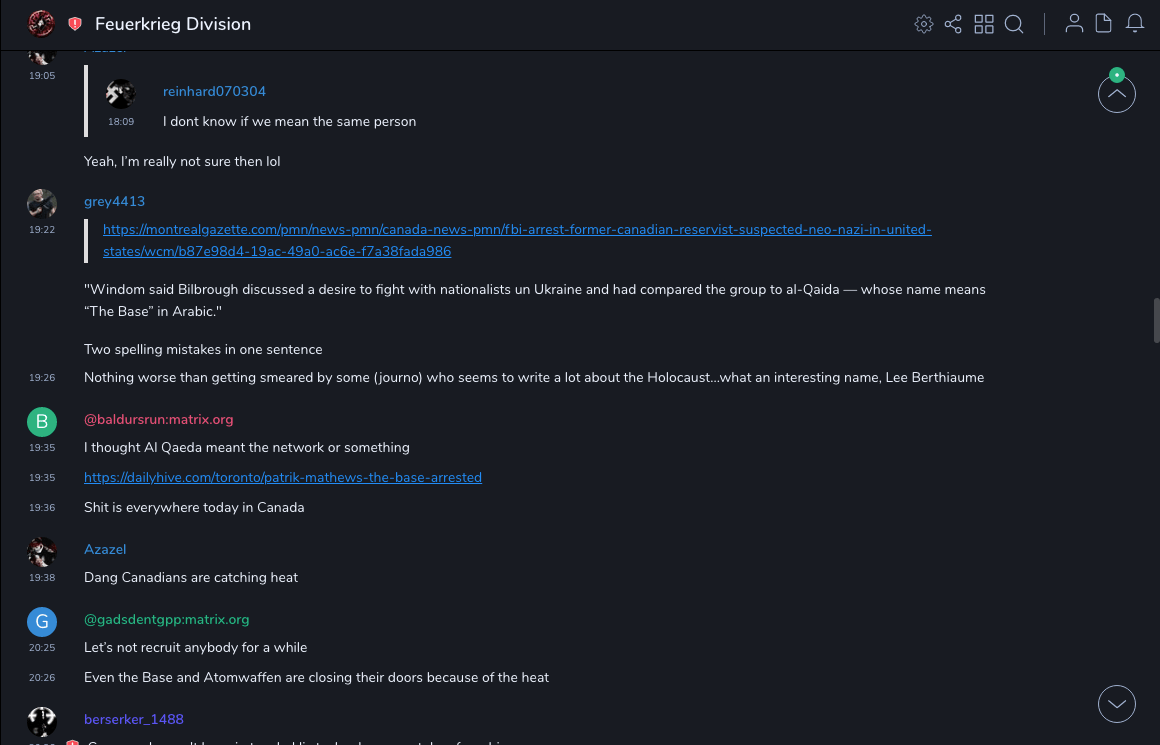Image resolution: width=1160 pixels, height=745 pixels.
Task: Jump up using the chevron-up button
Action: 1116,94
